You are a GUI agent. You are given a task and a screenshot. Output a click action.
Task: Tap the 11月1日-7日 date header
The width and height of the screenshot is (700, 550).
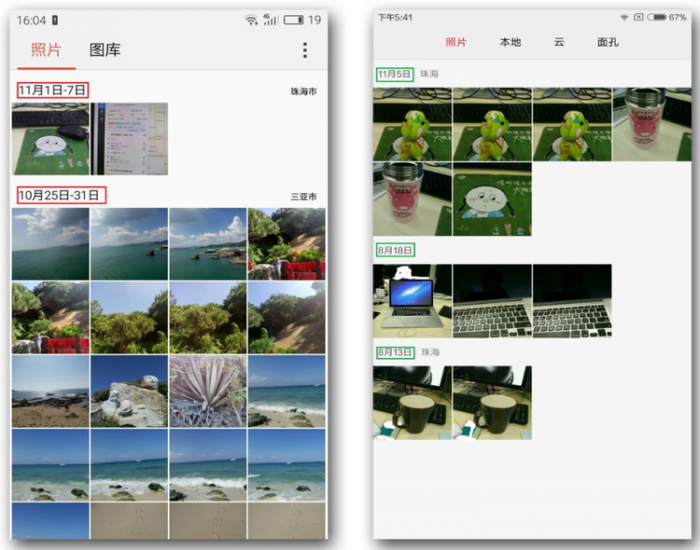coord(53,90)
